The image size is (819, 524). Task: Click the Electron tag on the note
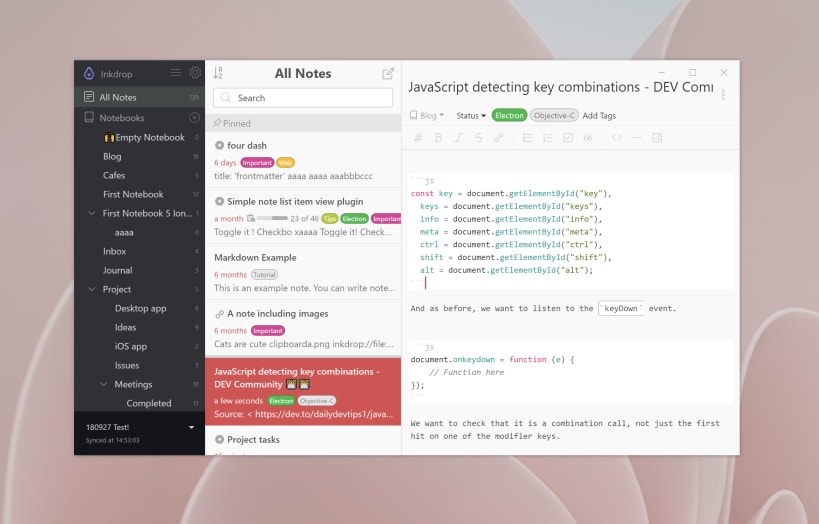pyautogui.click(x=509, y=115)
